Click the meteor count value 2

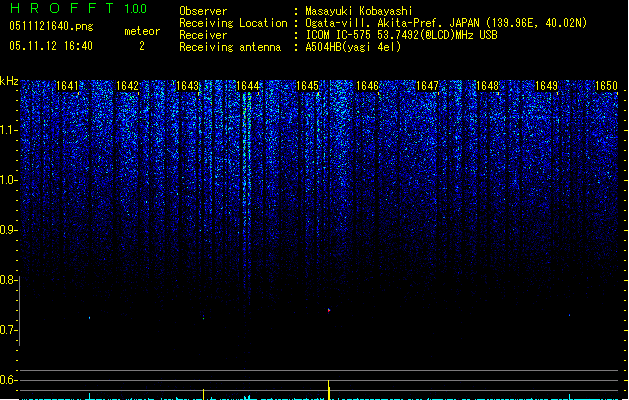[142, 46]
